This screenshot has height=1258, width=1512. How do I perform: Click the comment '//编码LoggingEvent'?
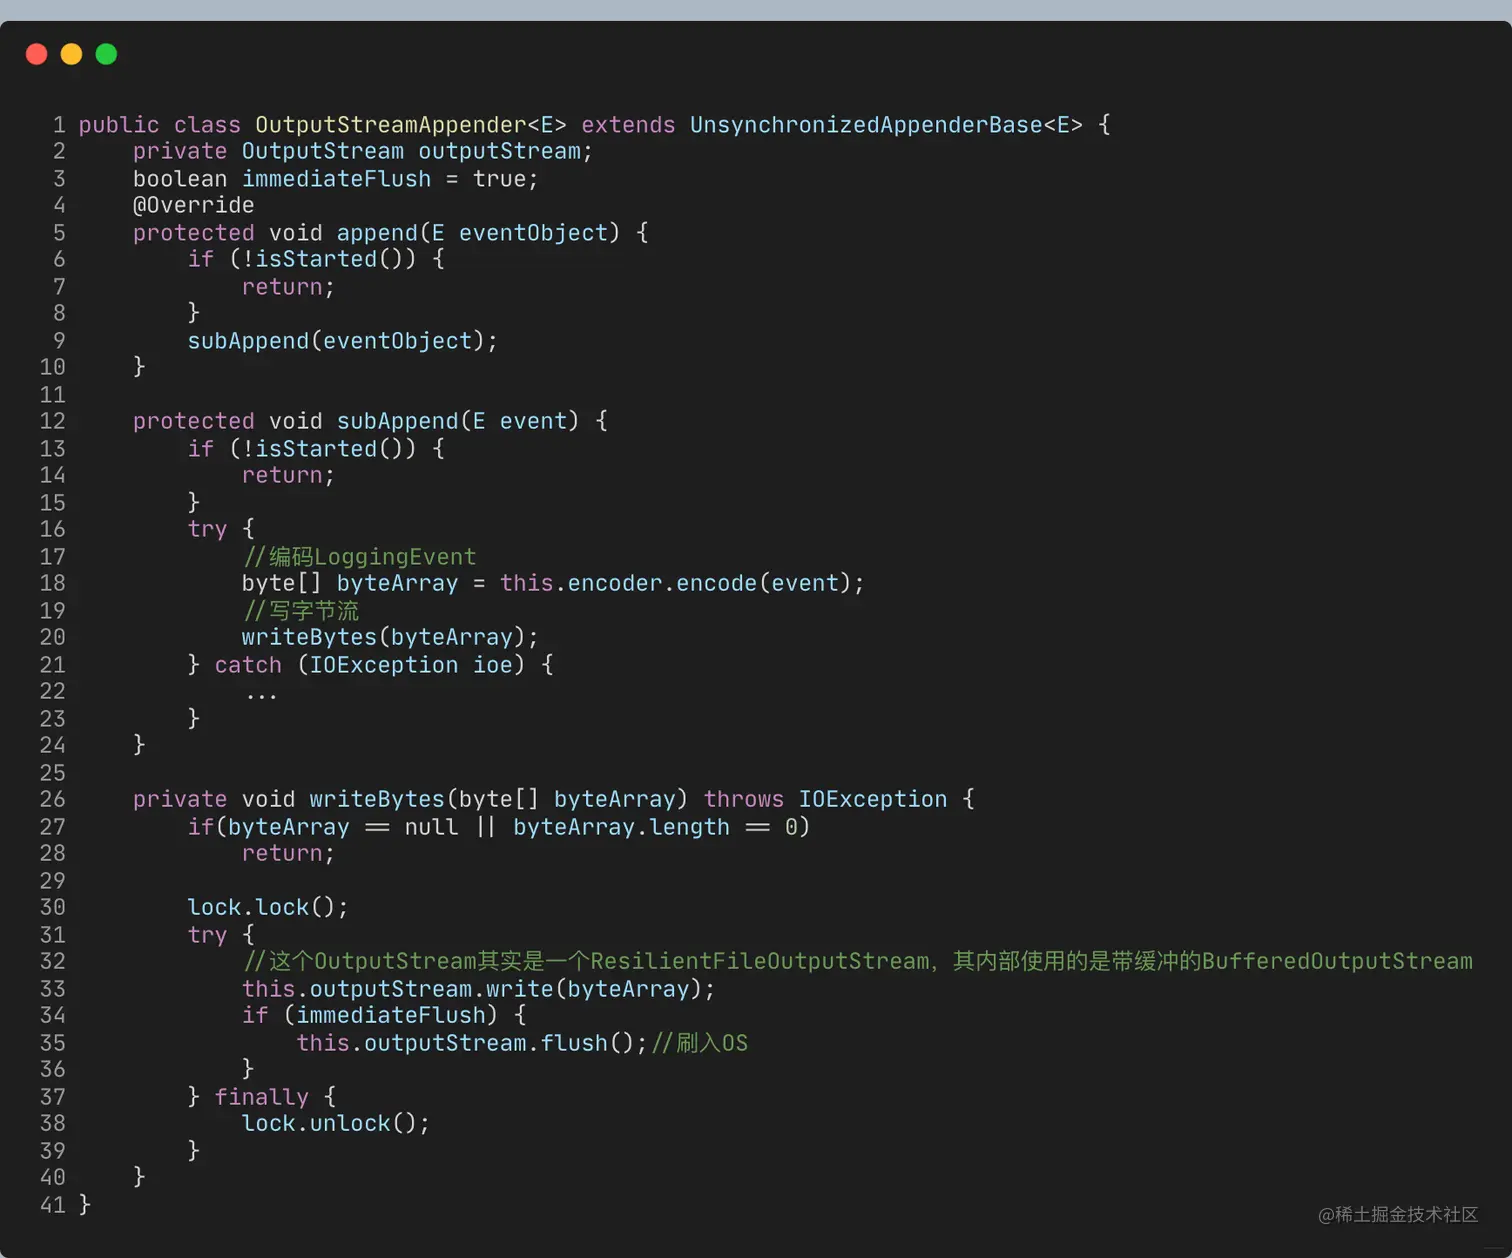point(359,557)
